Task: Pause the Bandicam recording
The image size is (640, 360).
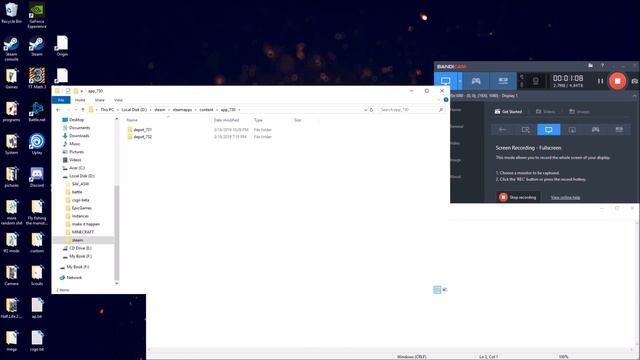Action: (600, 81)
